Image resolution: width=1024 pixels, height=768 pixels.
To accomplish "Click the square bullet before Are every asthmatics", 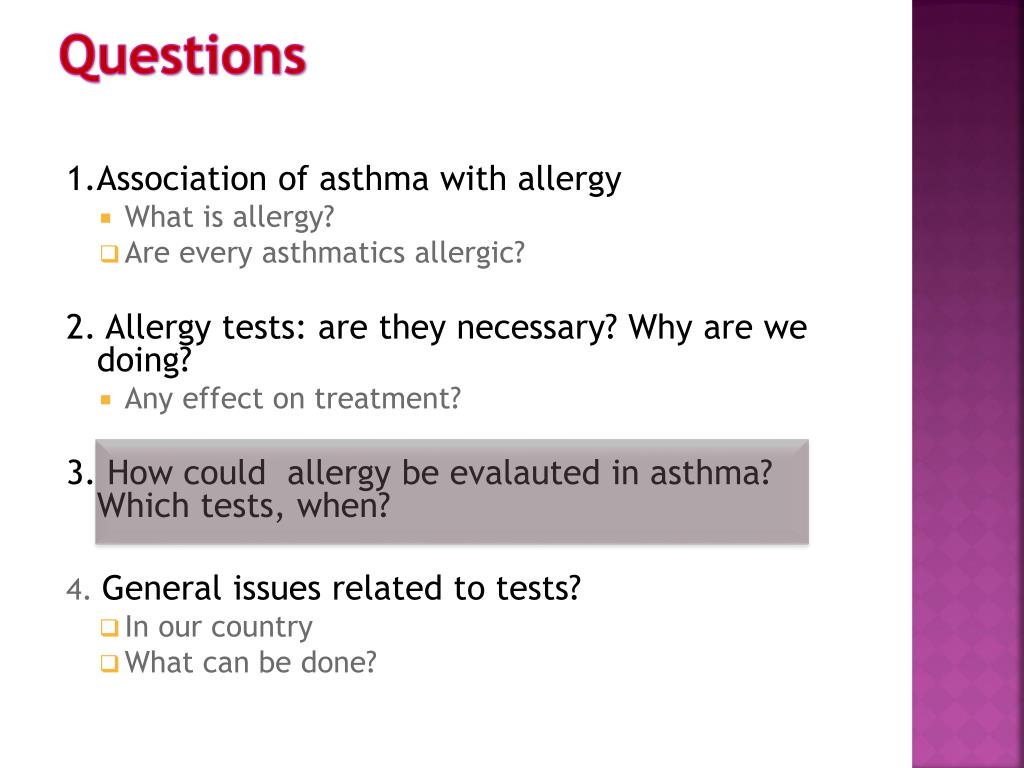I will pyautogui.click(x=109, y=253).
